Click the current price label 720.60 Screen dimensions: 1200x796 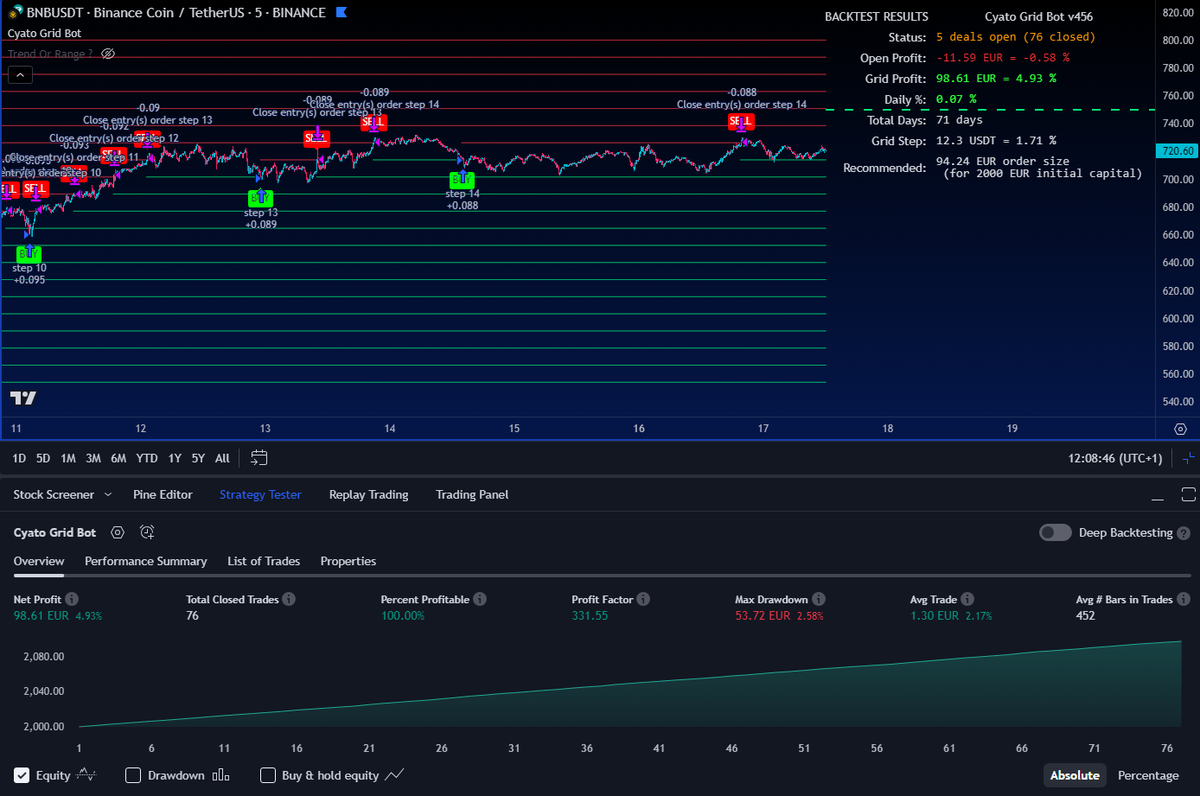tap(1180, 151)
